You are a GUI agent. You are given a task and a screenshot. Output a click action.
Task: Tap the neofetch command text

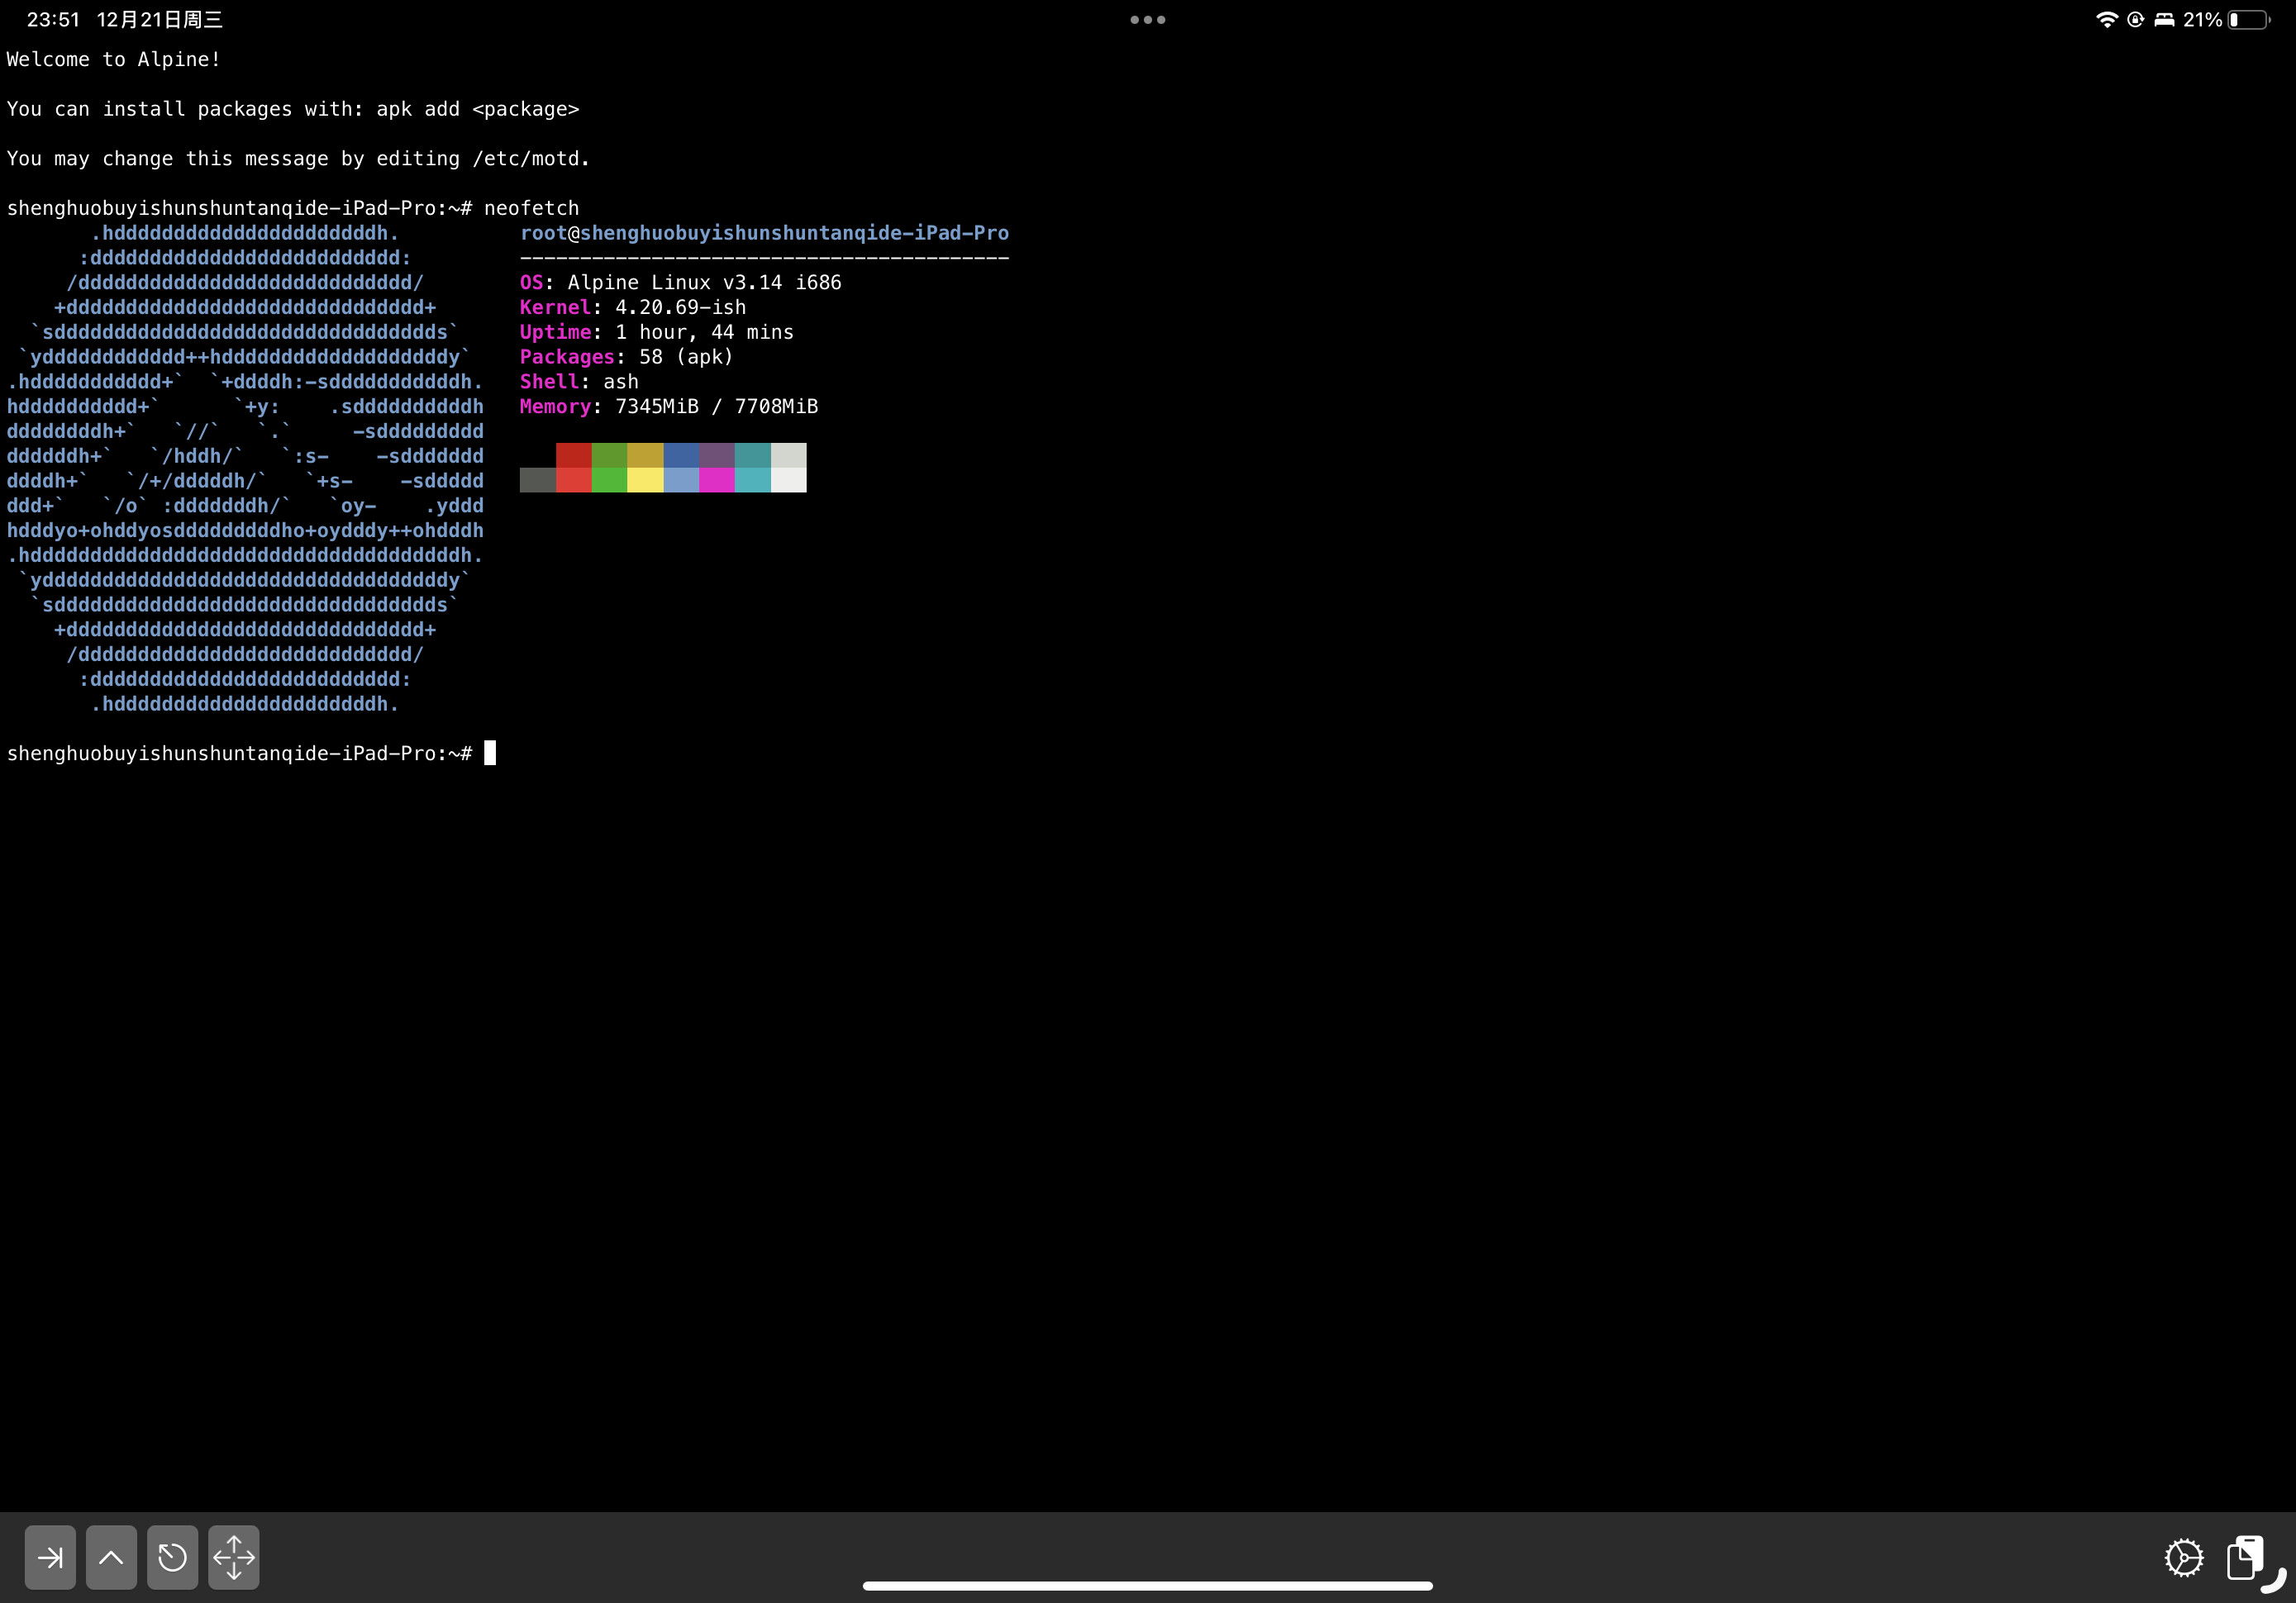pos(531,208)
